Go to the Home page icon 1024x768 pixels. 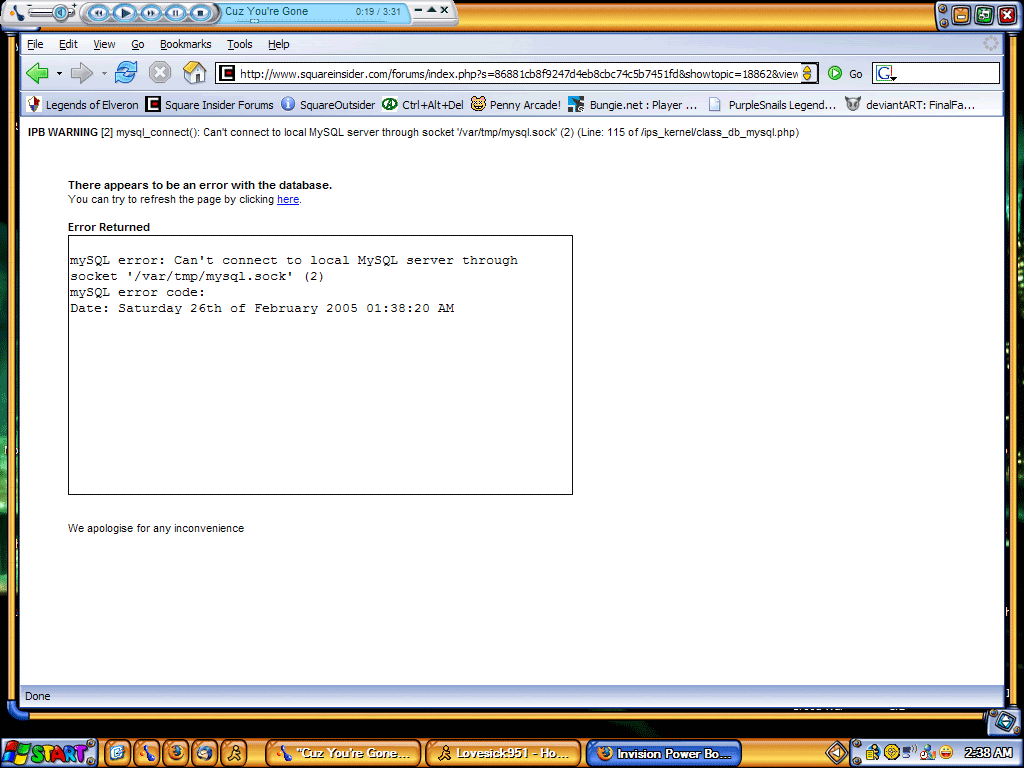(194, 72)
